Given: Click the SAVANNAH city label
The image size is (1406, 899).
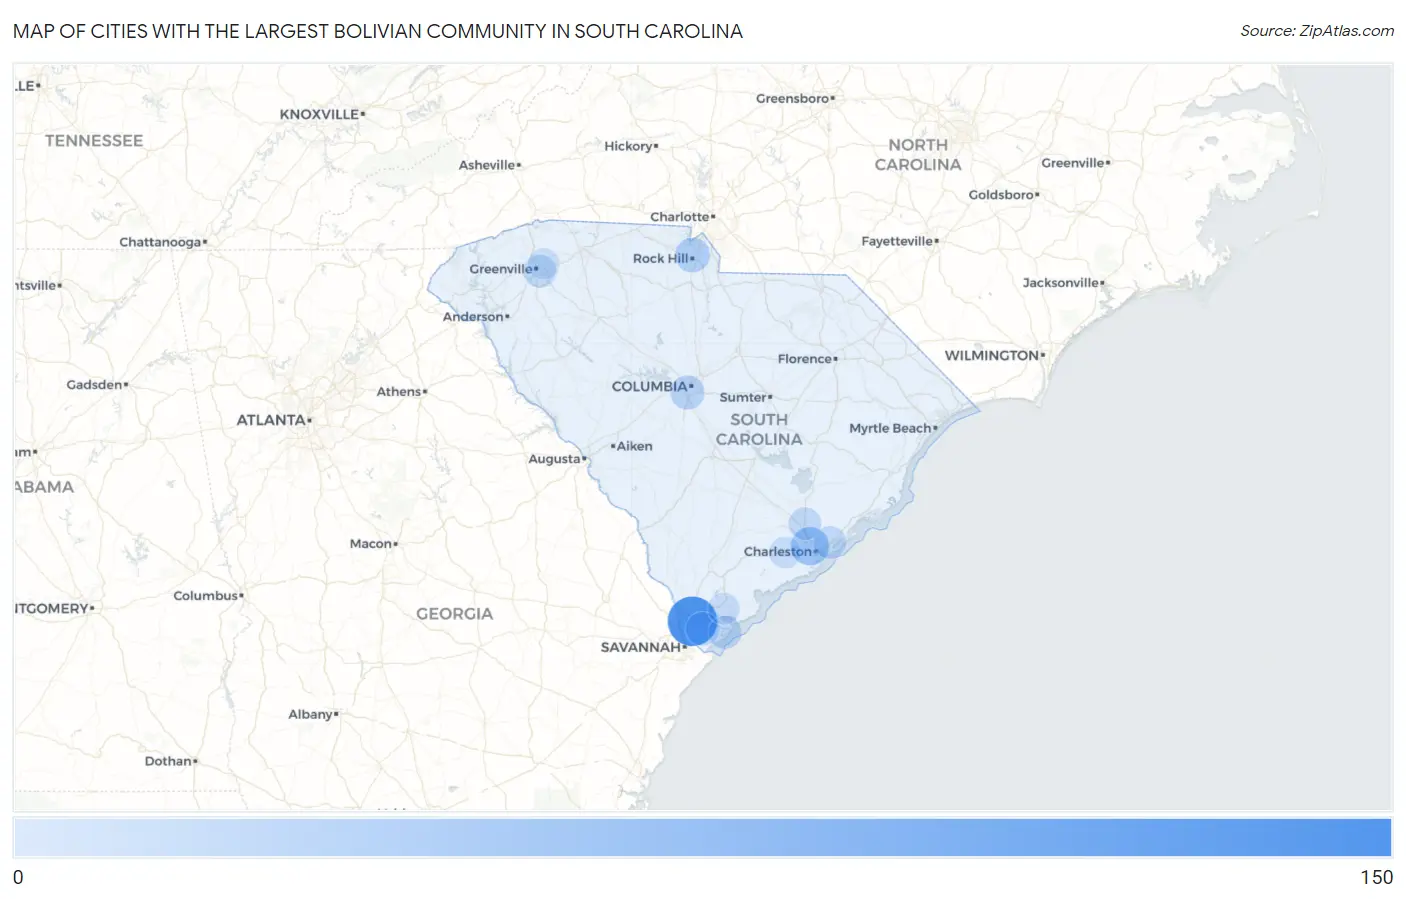Looking at the screenshot, I should pos(643,647).
